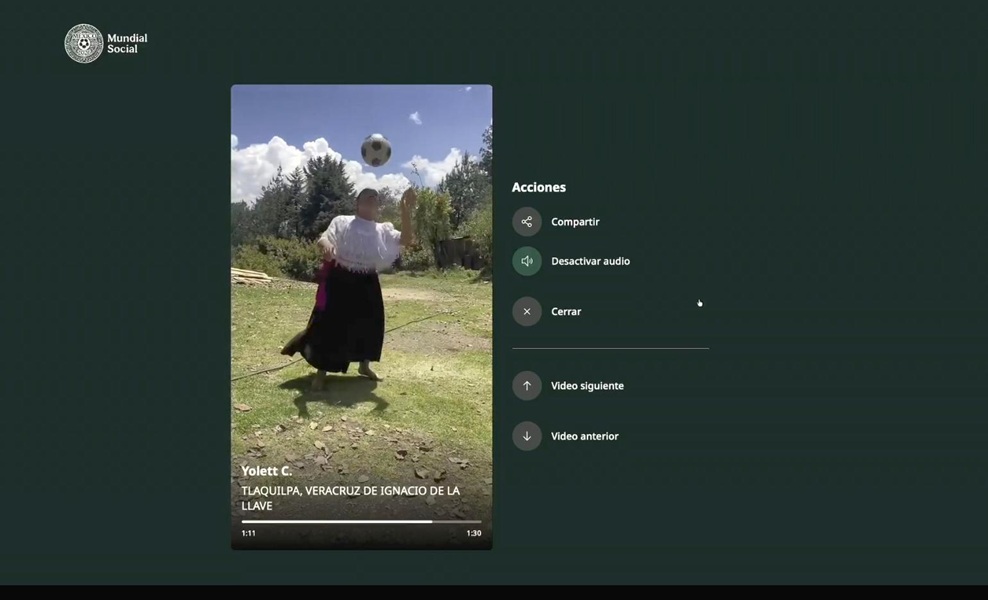Viewport: 988px width, 600px height.
Task: Click the down arrow icon for previous video
Action: (527, 436)
